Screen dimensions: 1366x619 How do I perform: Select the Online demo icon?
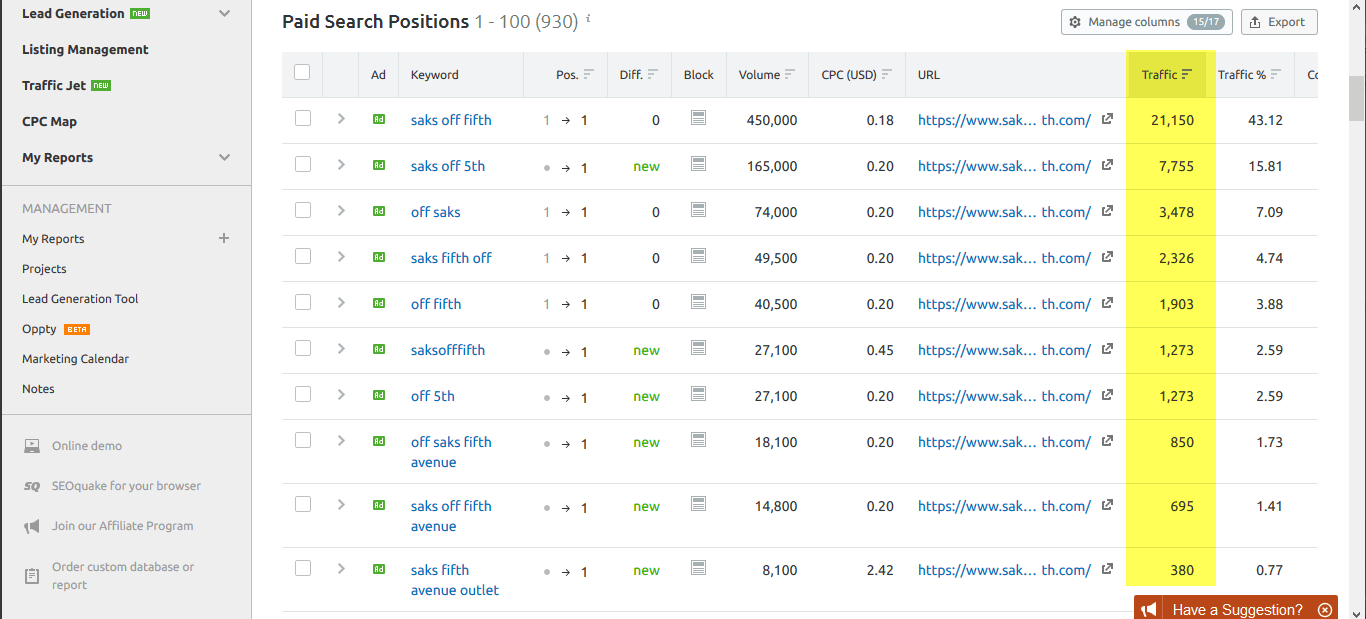31,445
